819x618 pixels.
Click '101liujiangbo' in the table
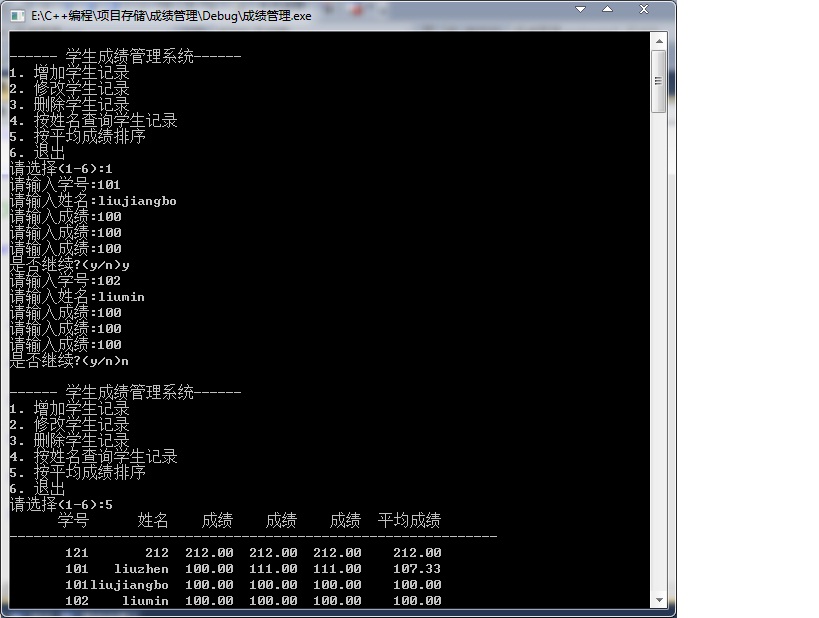click(116, 585)
